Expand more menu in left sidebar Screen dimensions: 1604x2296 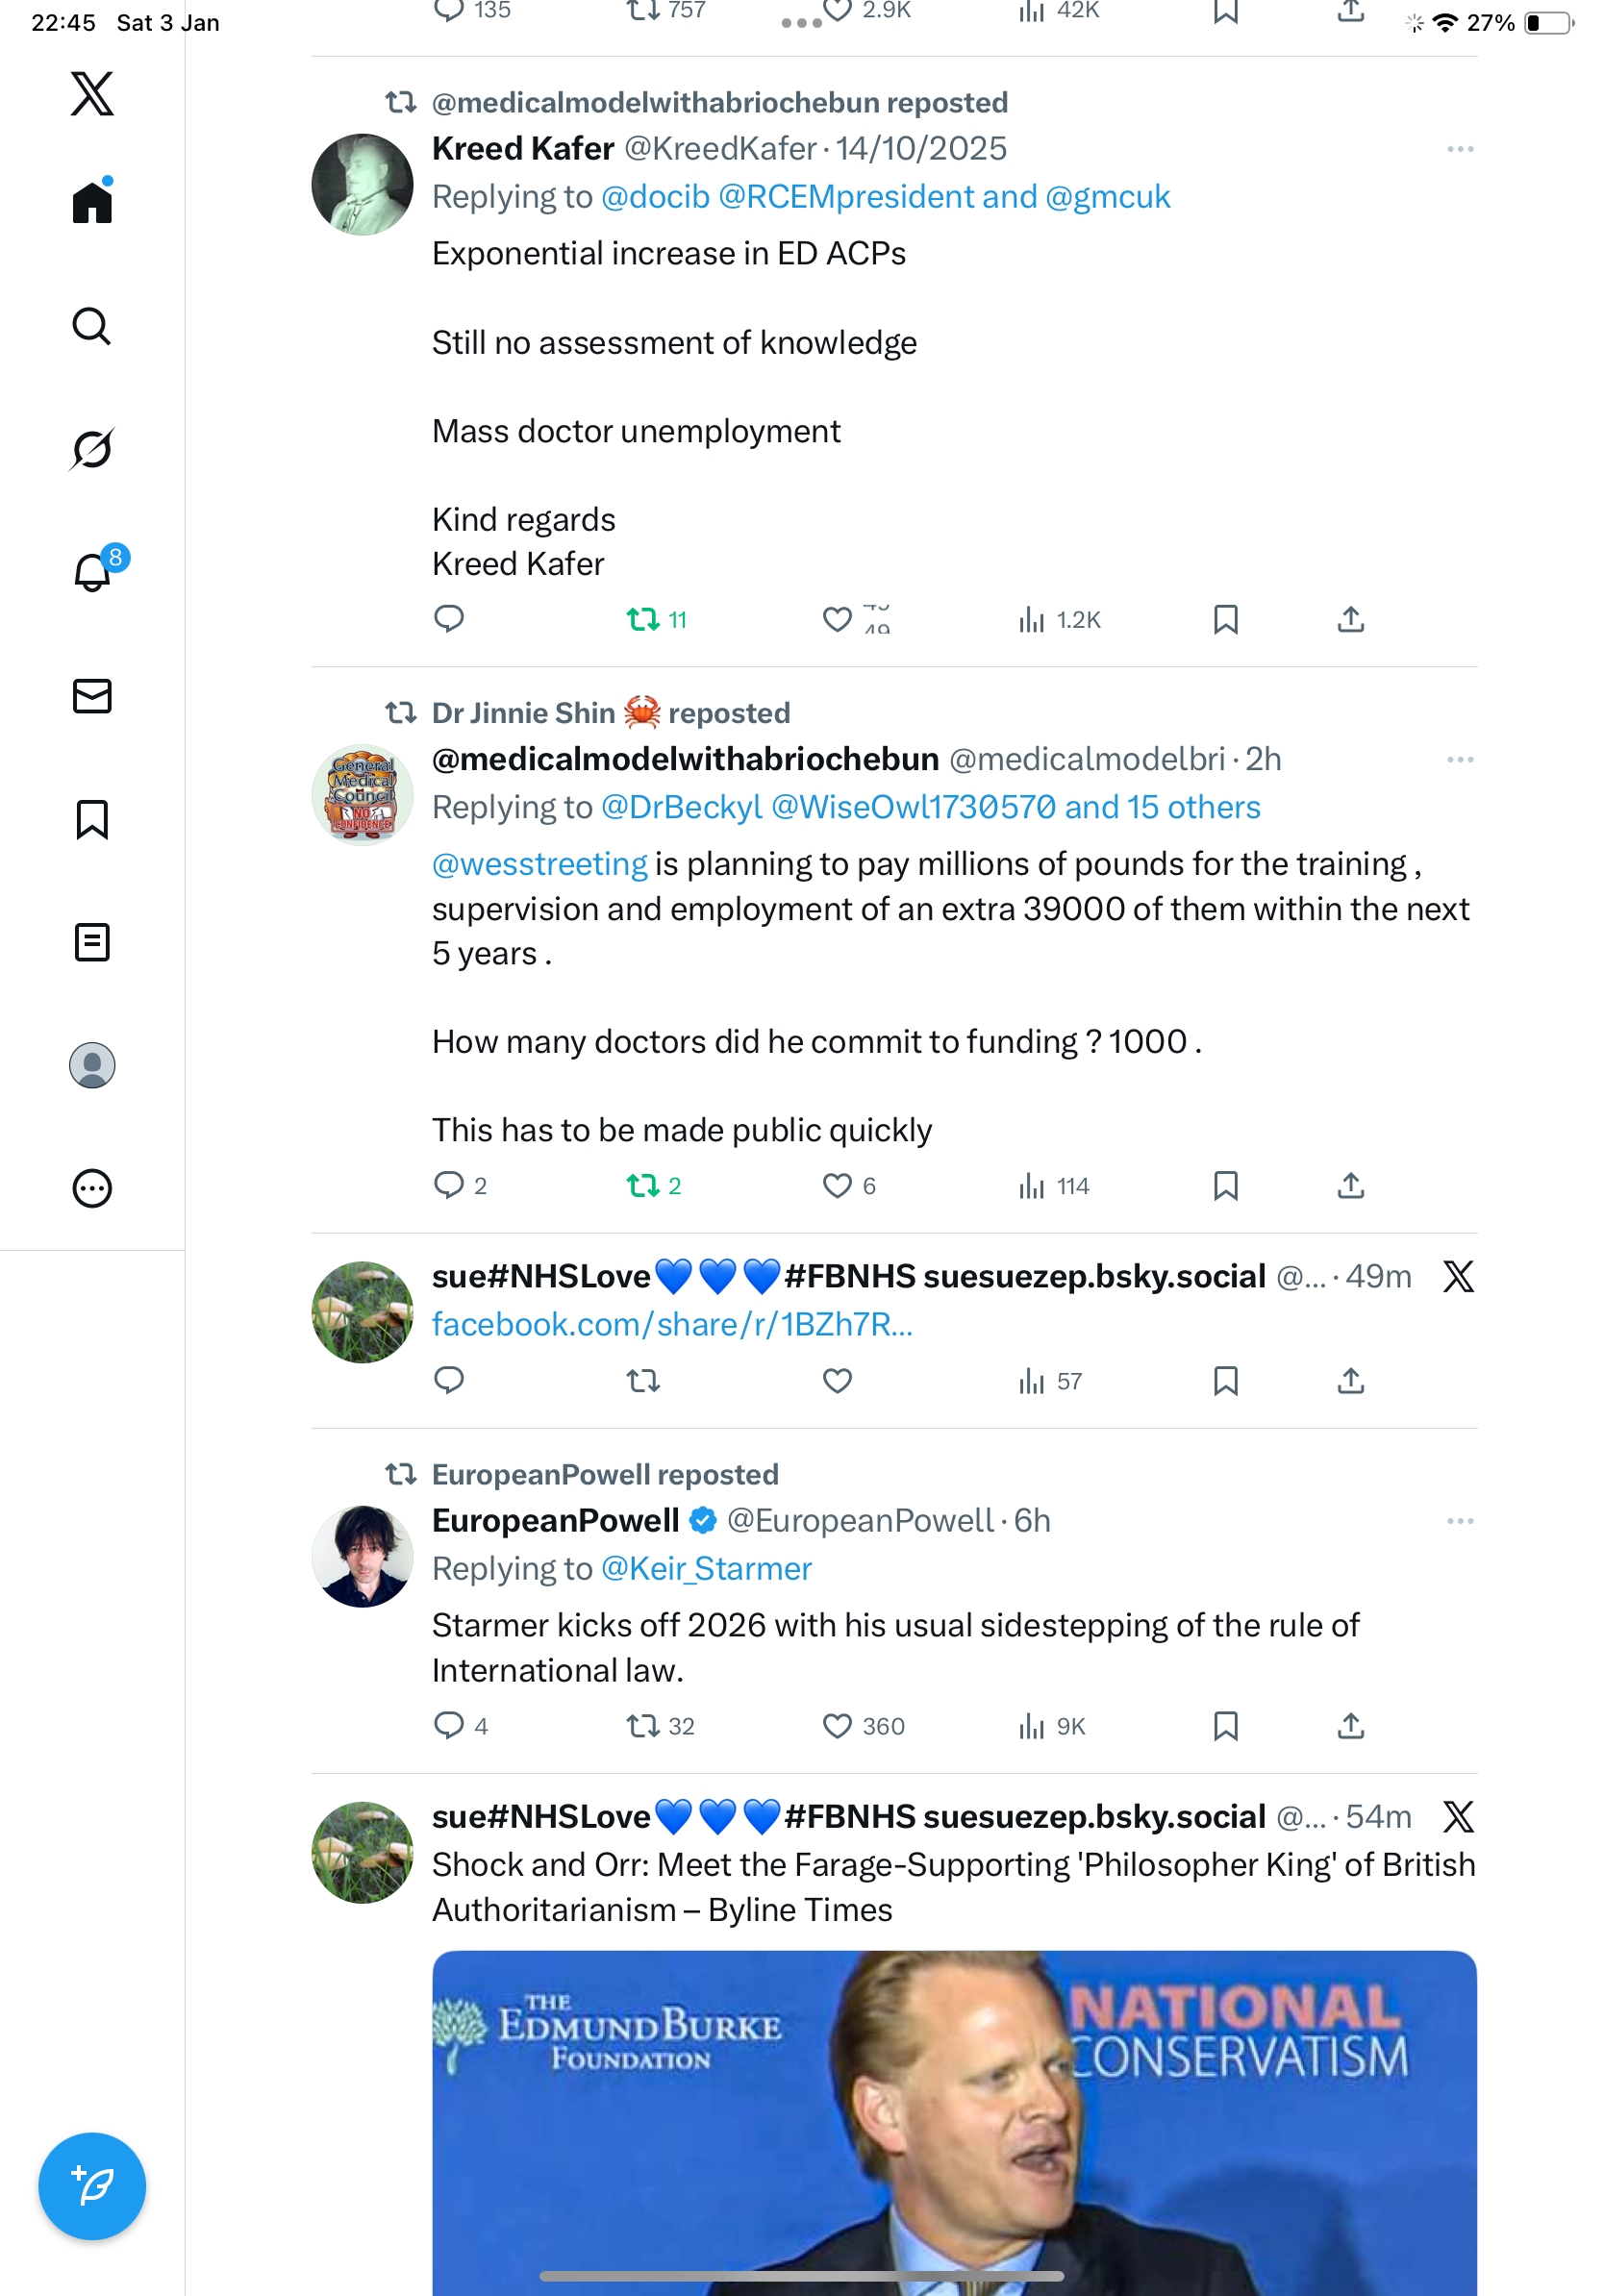click(92, 1188)
